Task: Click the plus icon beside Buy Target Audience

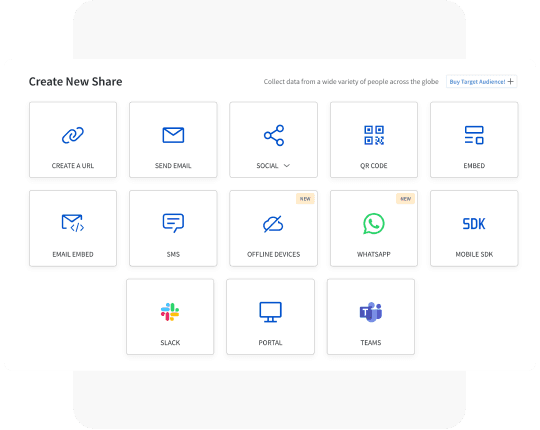Action: (511, 82)
